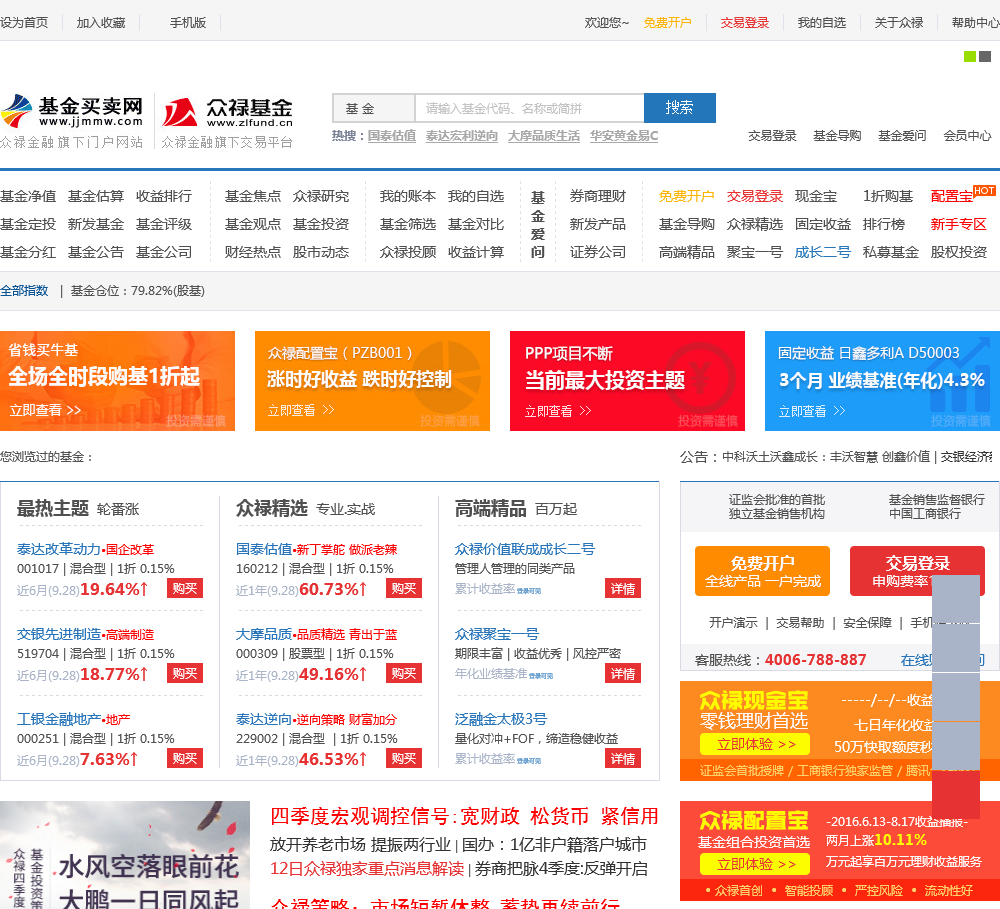Click 购买 for 工银金融地产 fund
Image resolution: width=1000 pixels, height=909 pixels.
pyautogui.click(x=185, y=758)
